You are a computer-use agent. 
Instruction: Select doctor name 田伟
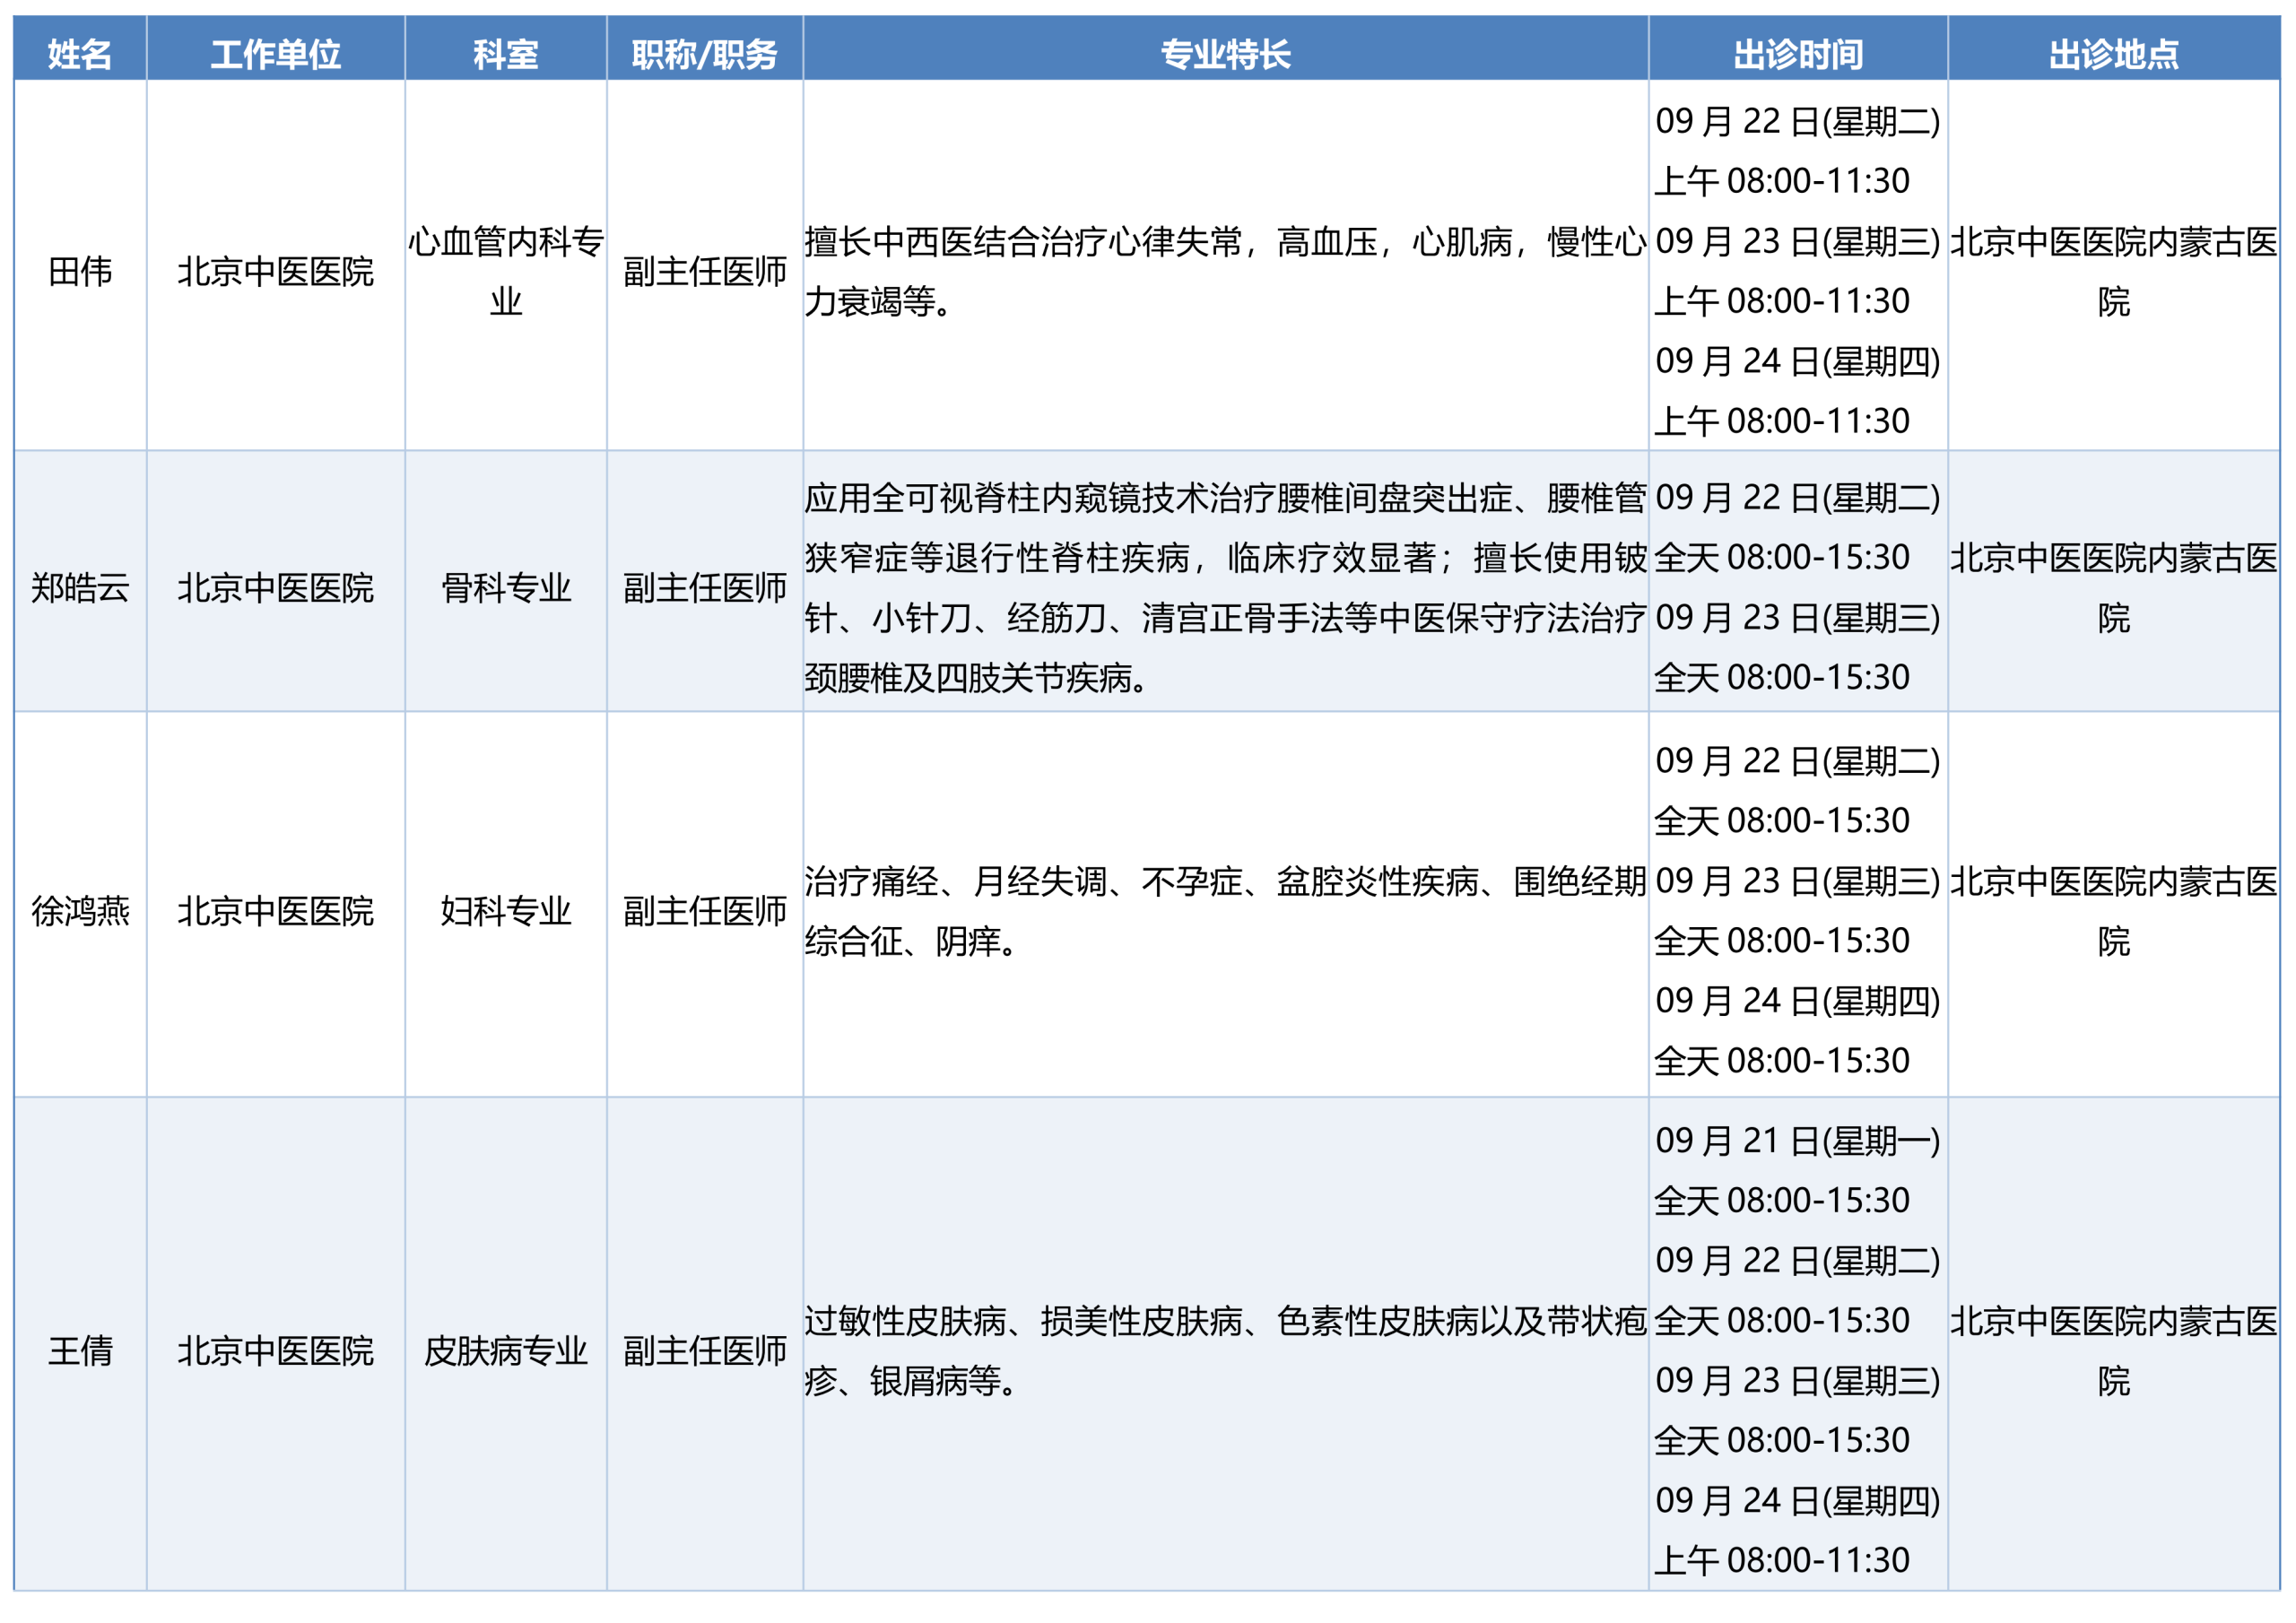tap(80, 271)
